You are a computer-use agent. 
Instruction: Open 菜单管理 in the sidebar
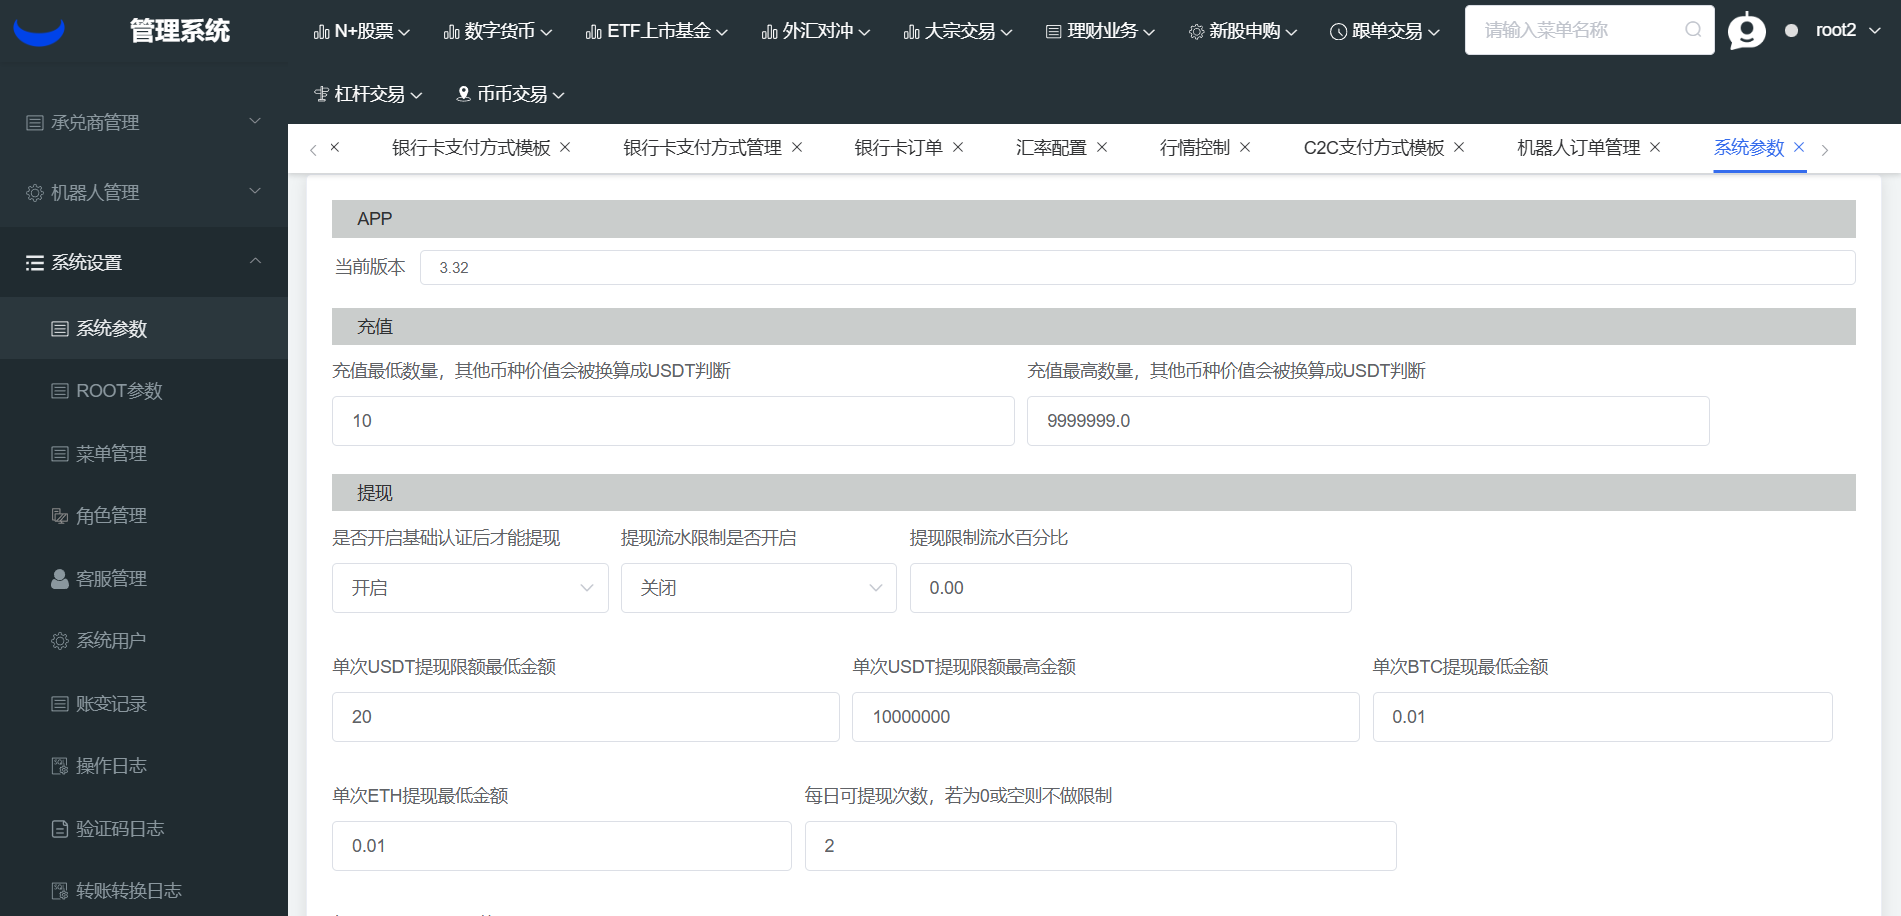111,454
